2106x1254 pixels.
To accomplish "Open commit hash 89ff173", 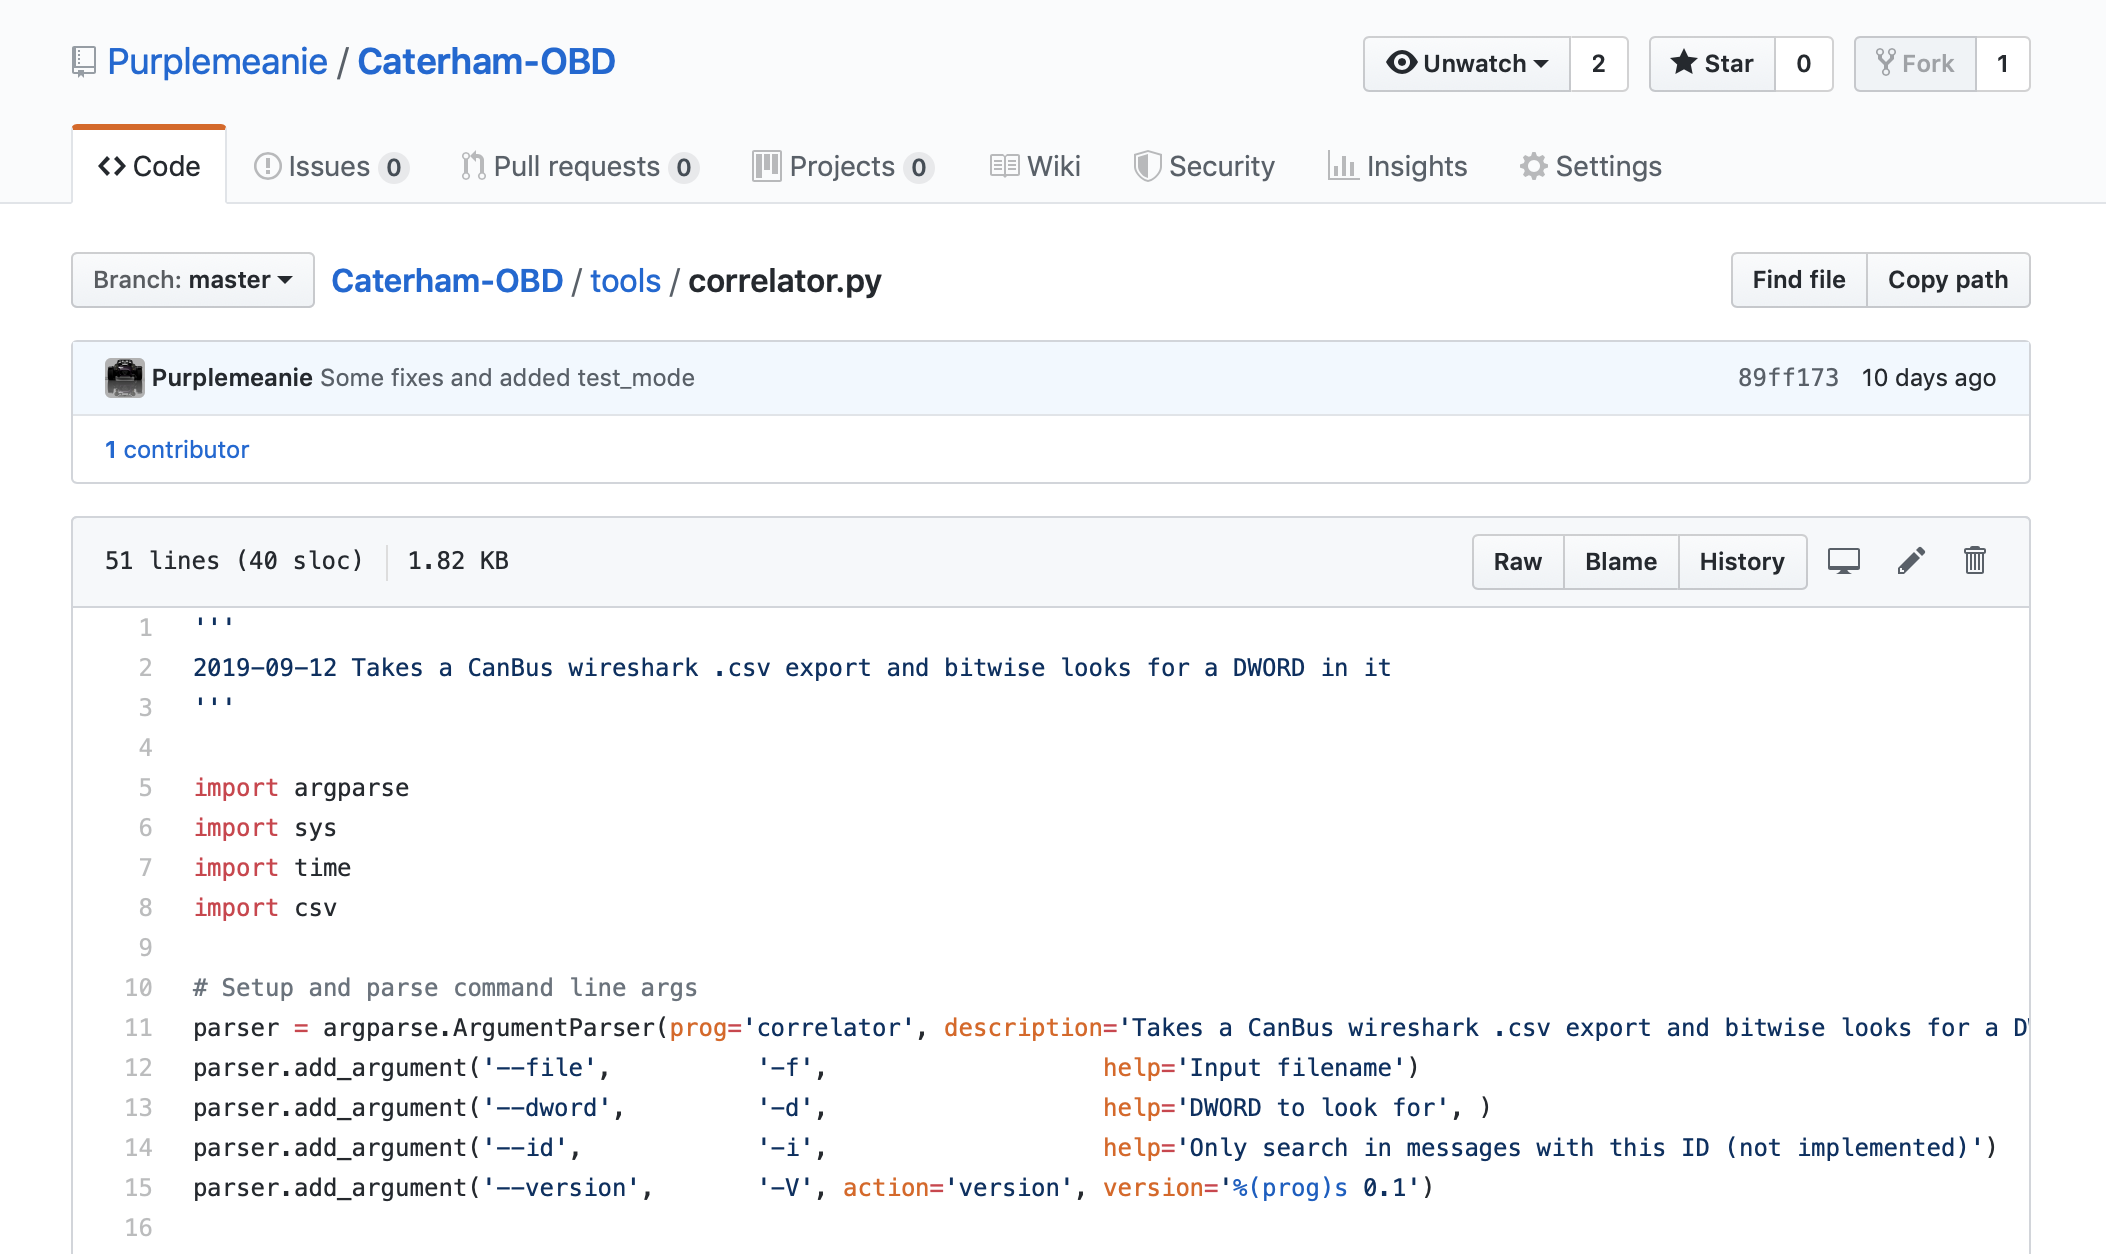I will (x=1788, y=378).
